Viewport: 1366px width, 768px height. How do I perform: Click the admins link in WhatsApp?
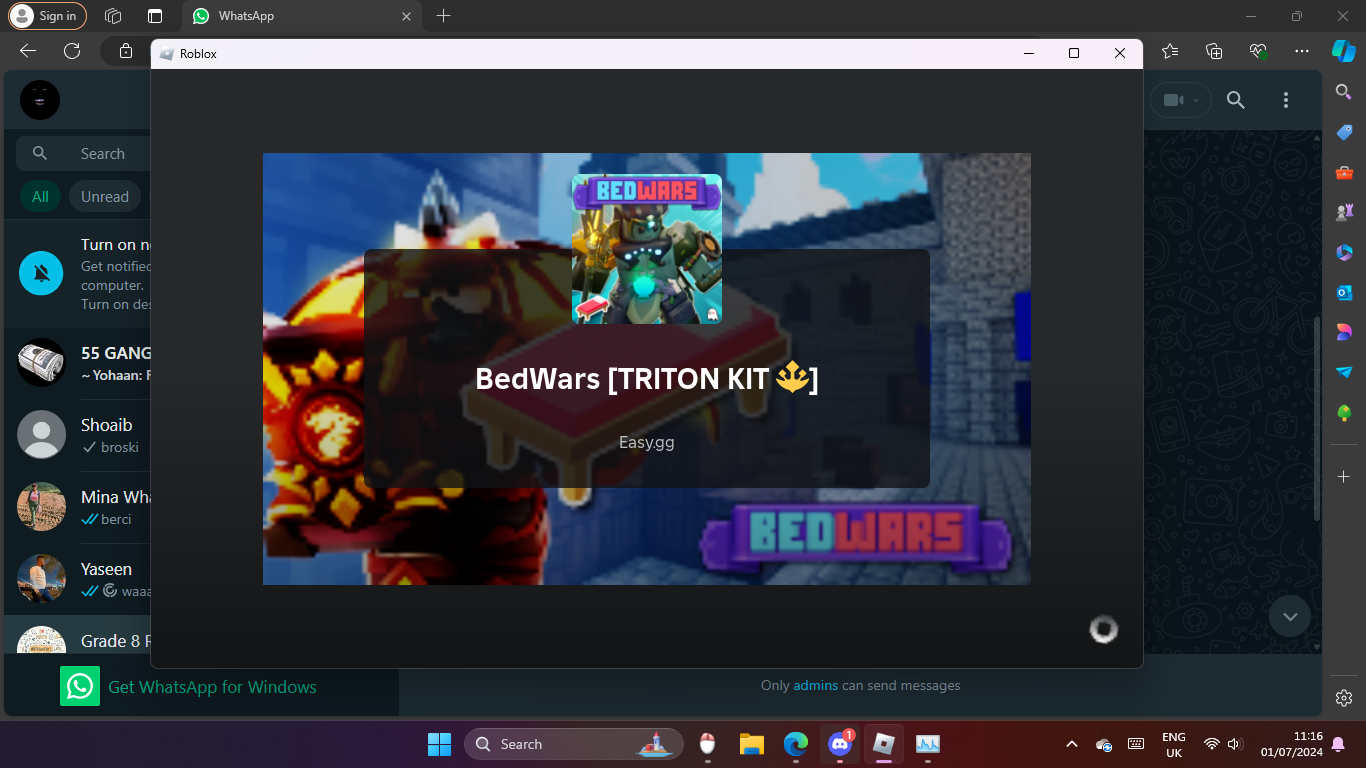pos(815,686)
